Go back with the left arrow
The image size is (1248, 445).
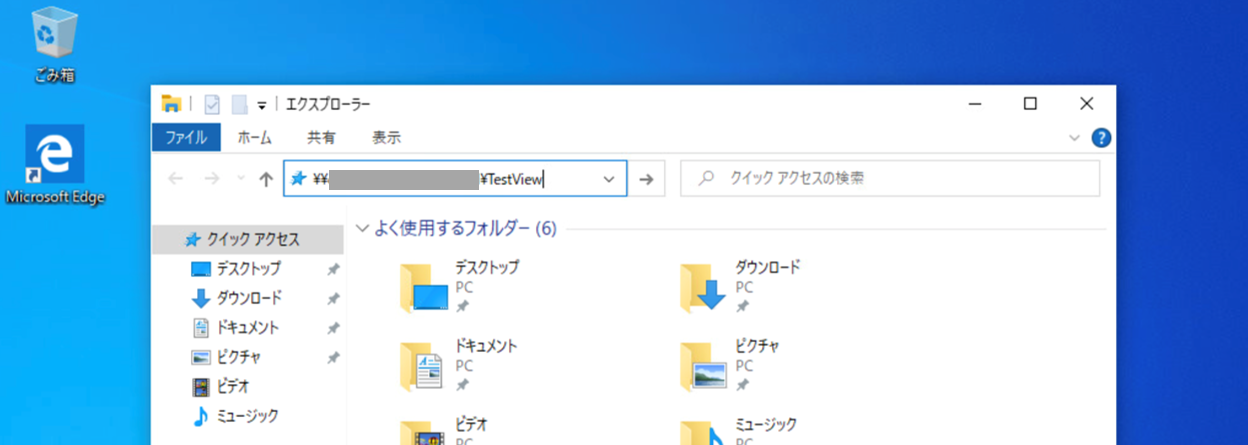pos(176,179)
